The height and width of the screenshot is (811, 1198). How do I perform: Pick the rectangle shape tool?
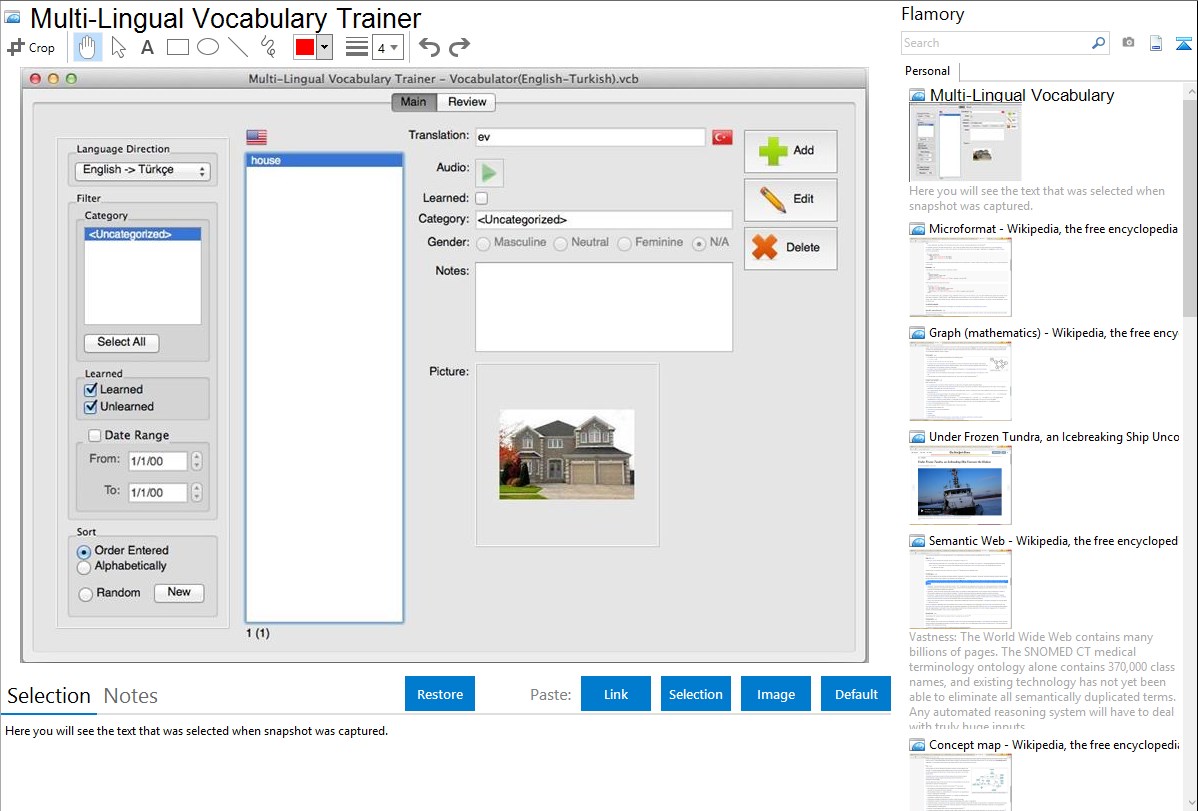tap(177, 47)
